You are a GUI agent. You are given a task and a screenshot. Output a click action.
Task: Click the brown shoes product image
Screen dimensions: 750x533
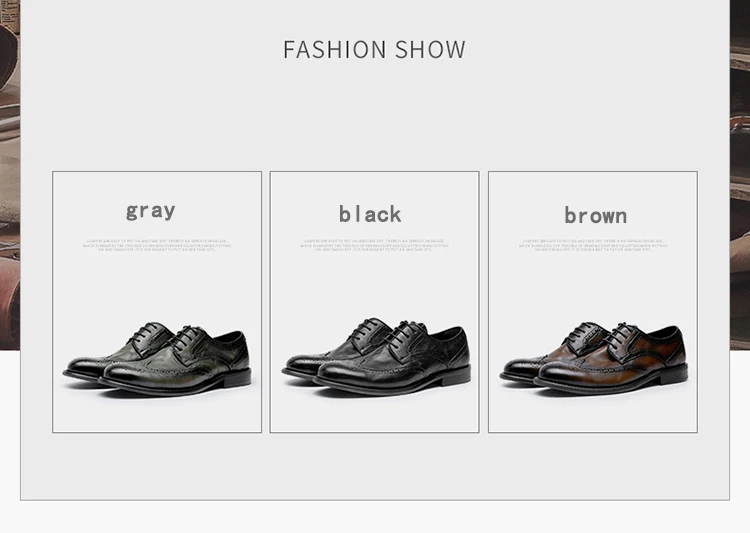tap(594, 357)
